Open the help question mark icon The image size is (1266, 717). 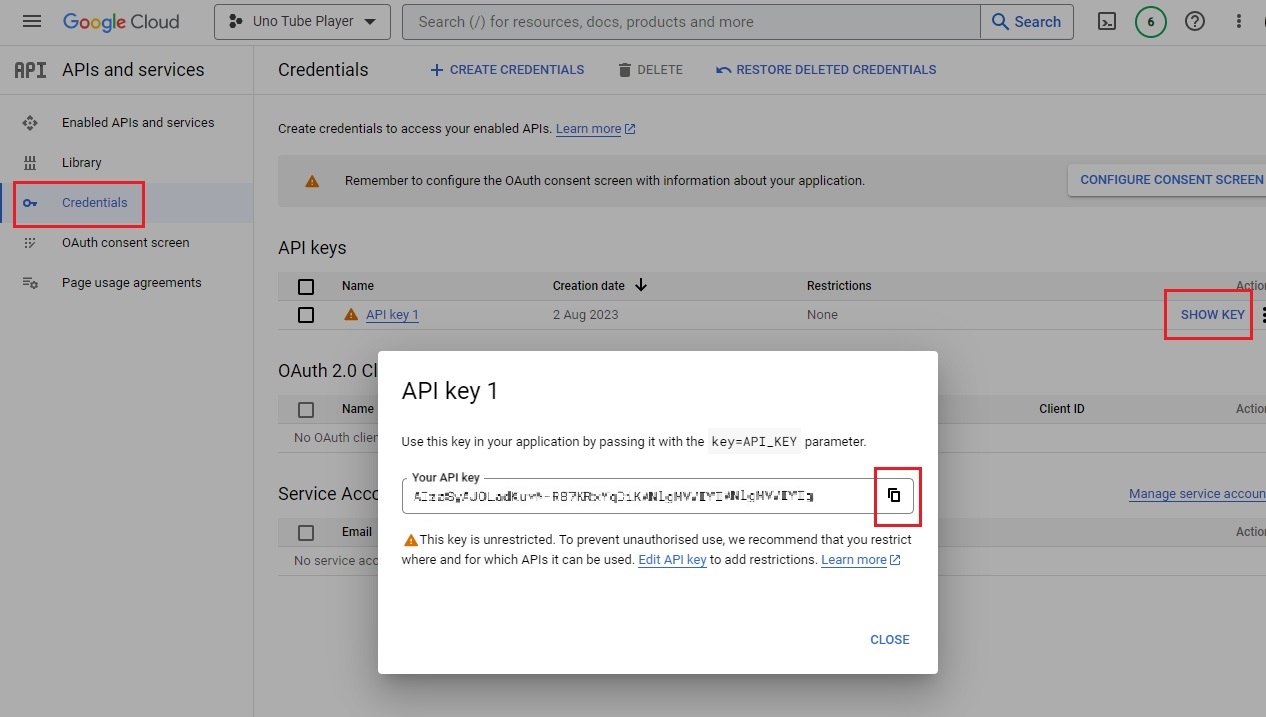tap(1194, 20)
